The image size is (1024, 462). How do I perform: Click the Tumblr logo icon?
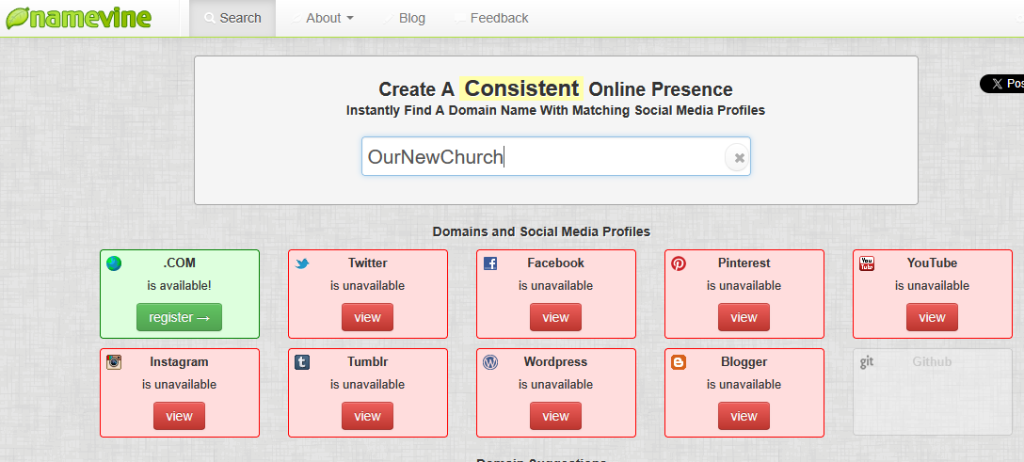click(302, 362)
